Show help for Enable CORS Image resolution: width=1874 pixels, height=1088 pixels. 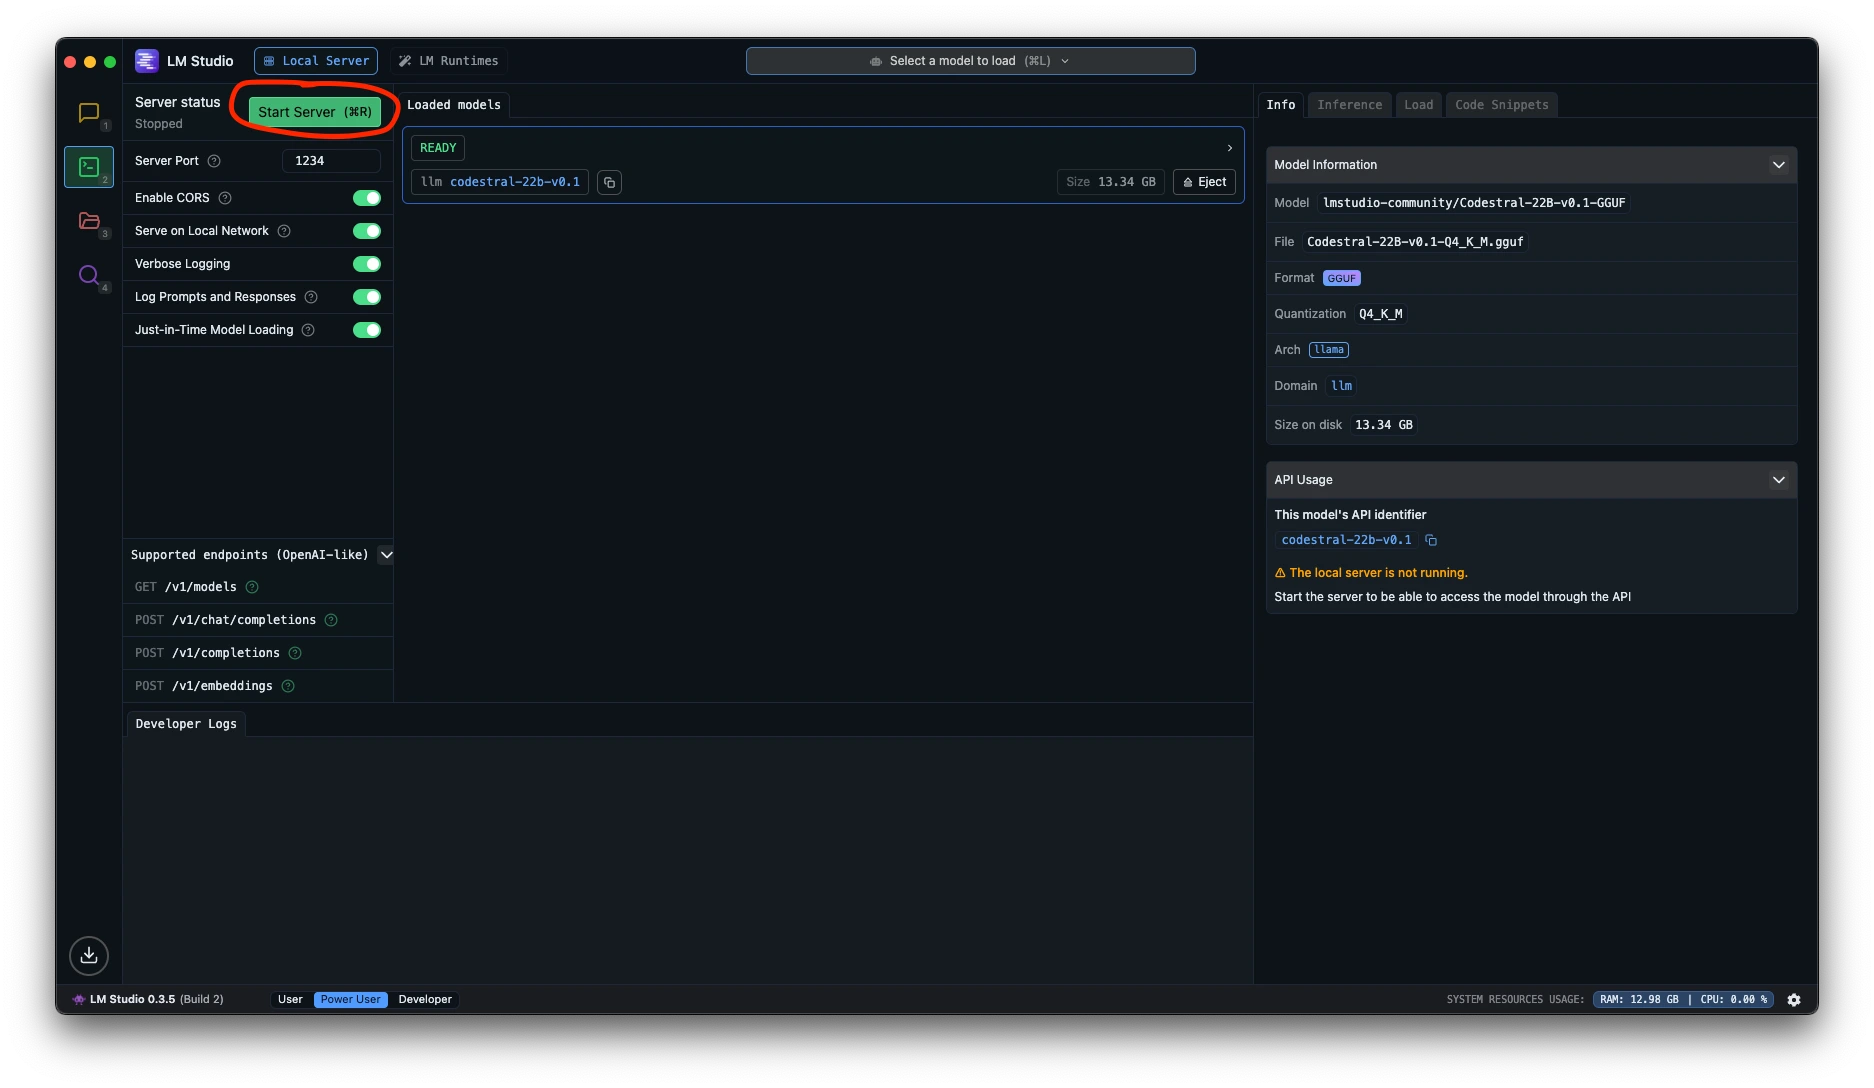(225, 198)
